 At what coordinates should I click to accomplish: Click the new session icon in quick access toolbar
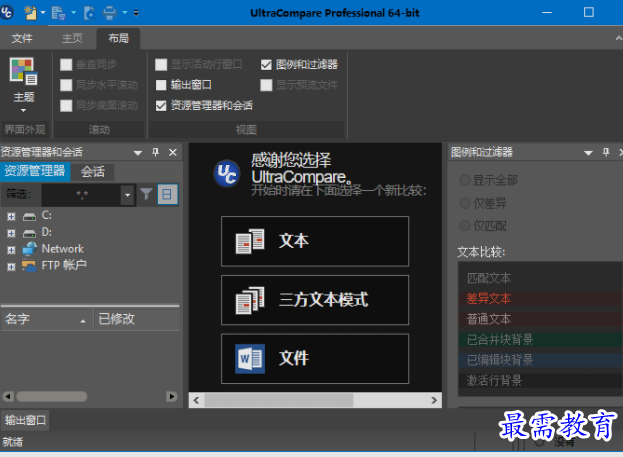coord(30,13)
